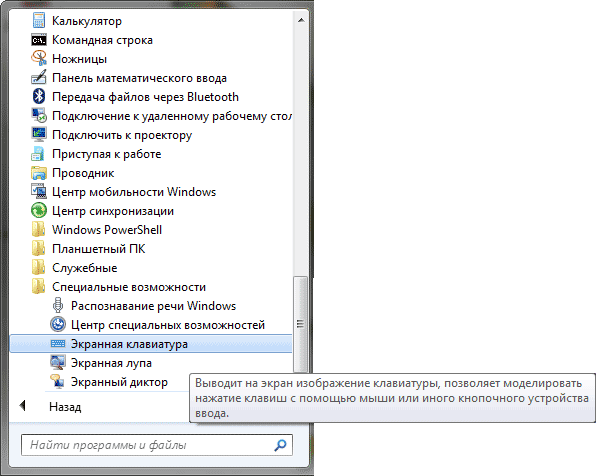Click the search magnifier icon
596x476 pixels.
point(281,445)
